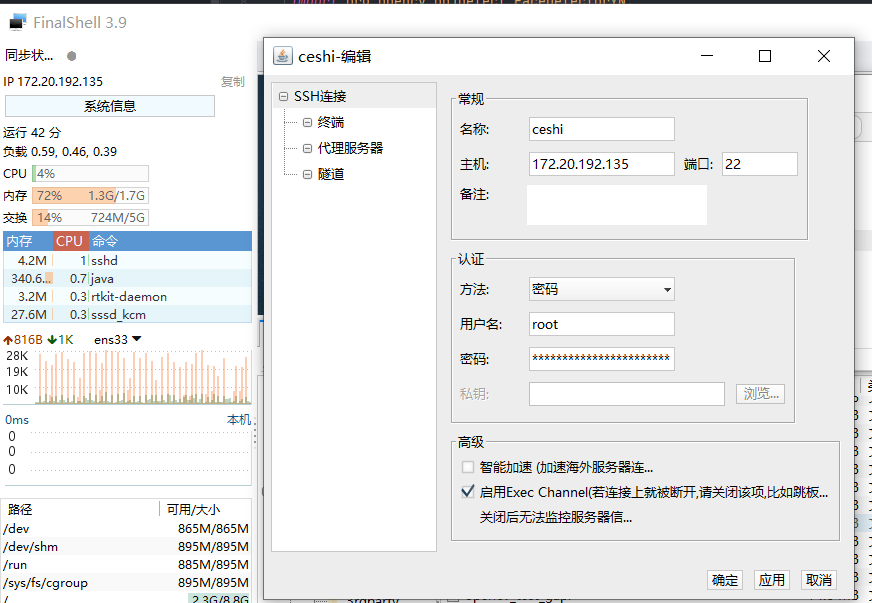Click the 端口 field showing 22
872x603 pixels.
click(760, 164)
